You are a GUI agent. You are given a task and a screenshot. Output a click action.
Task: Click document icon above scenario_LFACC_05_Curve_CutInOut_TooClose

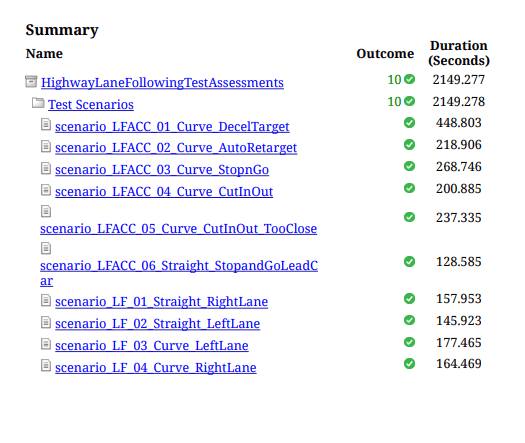(x=46, y=211)
